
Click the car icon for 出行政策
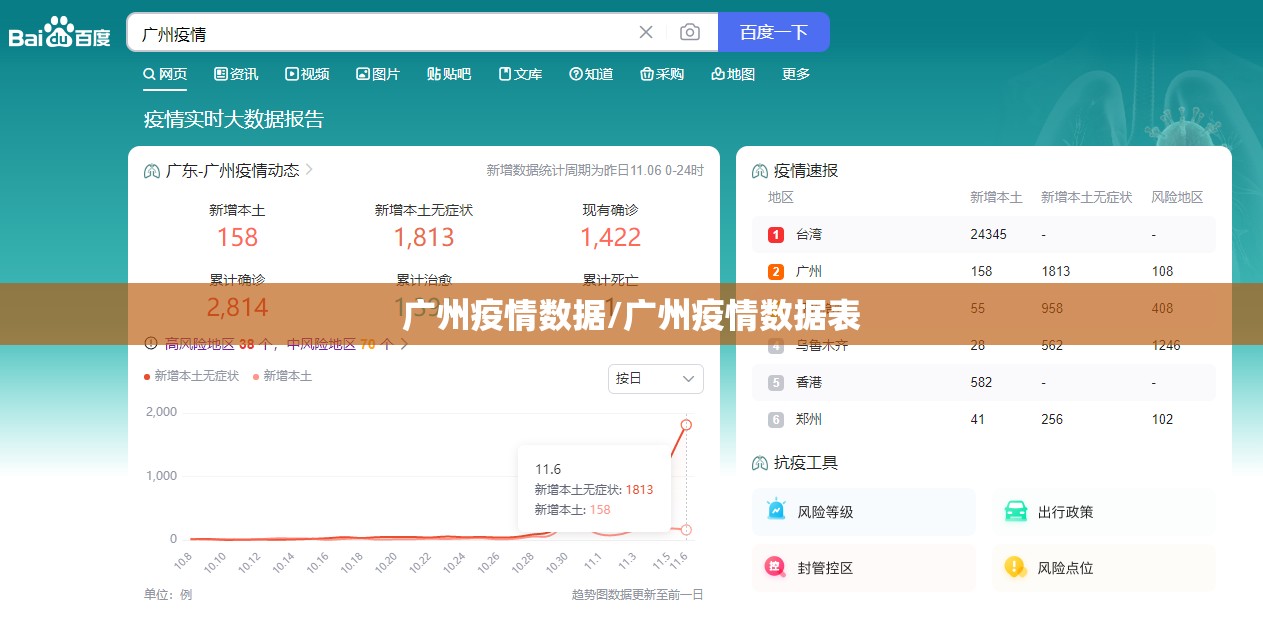pos(1016,511)
